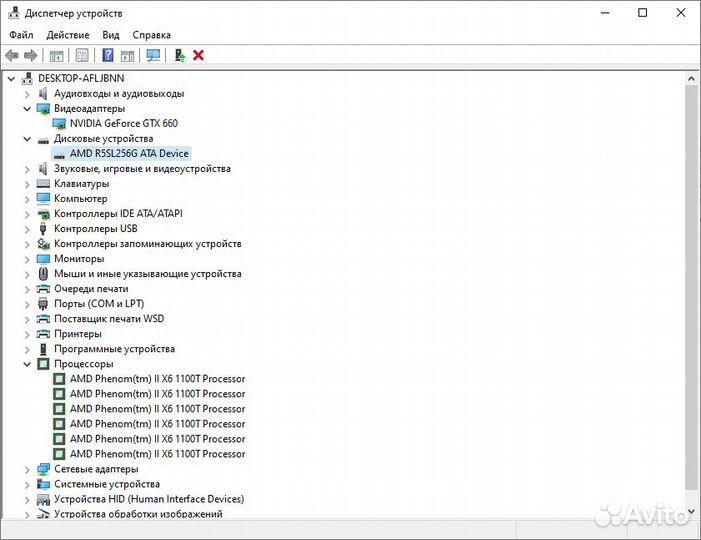The width and height of the screenshot is (701, 540).
Task: Select the Компьютер category
Action: (x=80, y=198)
